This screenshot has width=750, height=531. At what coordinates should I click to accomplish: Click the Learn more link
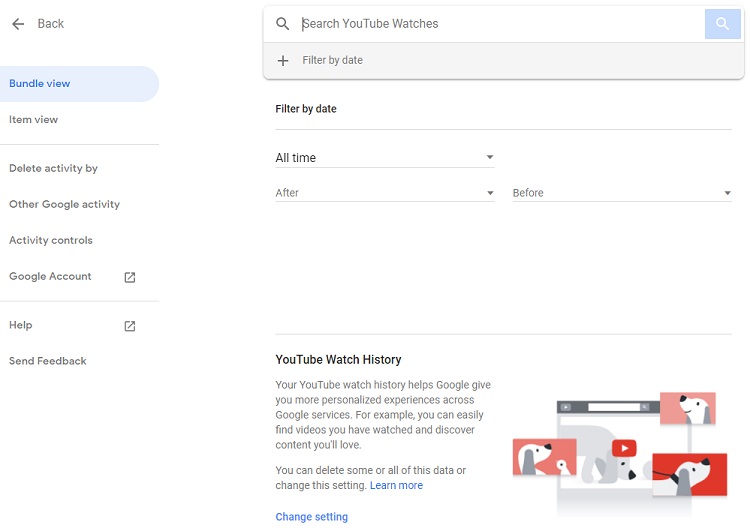coord(396,486)
